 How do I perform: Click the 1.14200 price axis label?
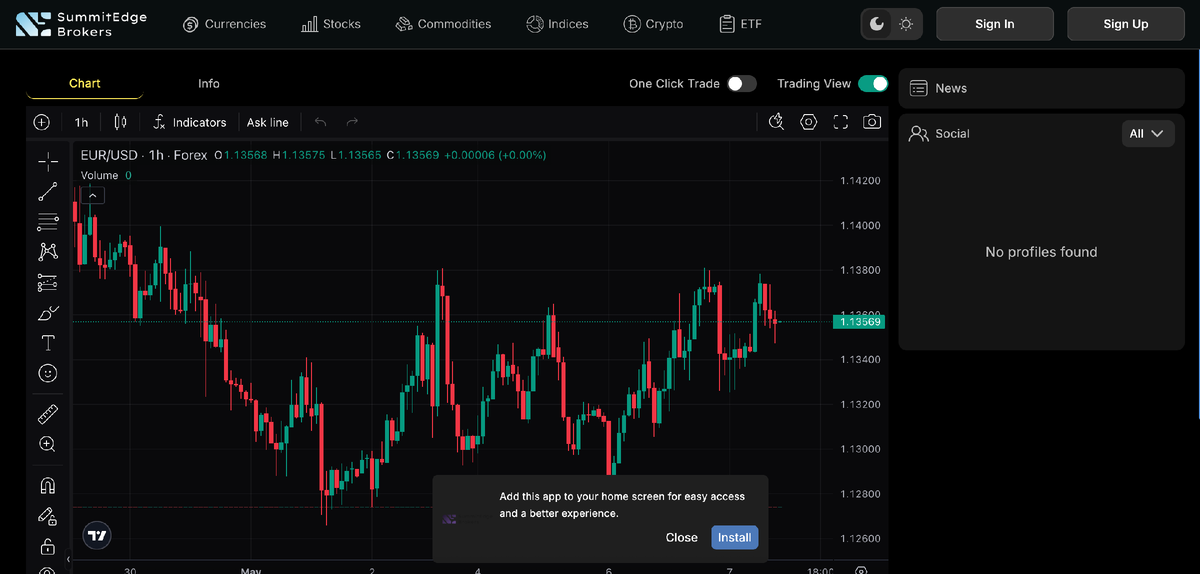coord(860,181)
